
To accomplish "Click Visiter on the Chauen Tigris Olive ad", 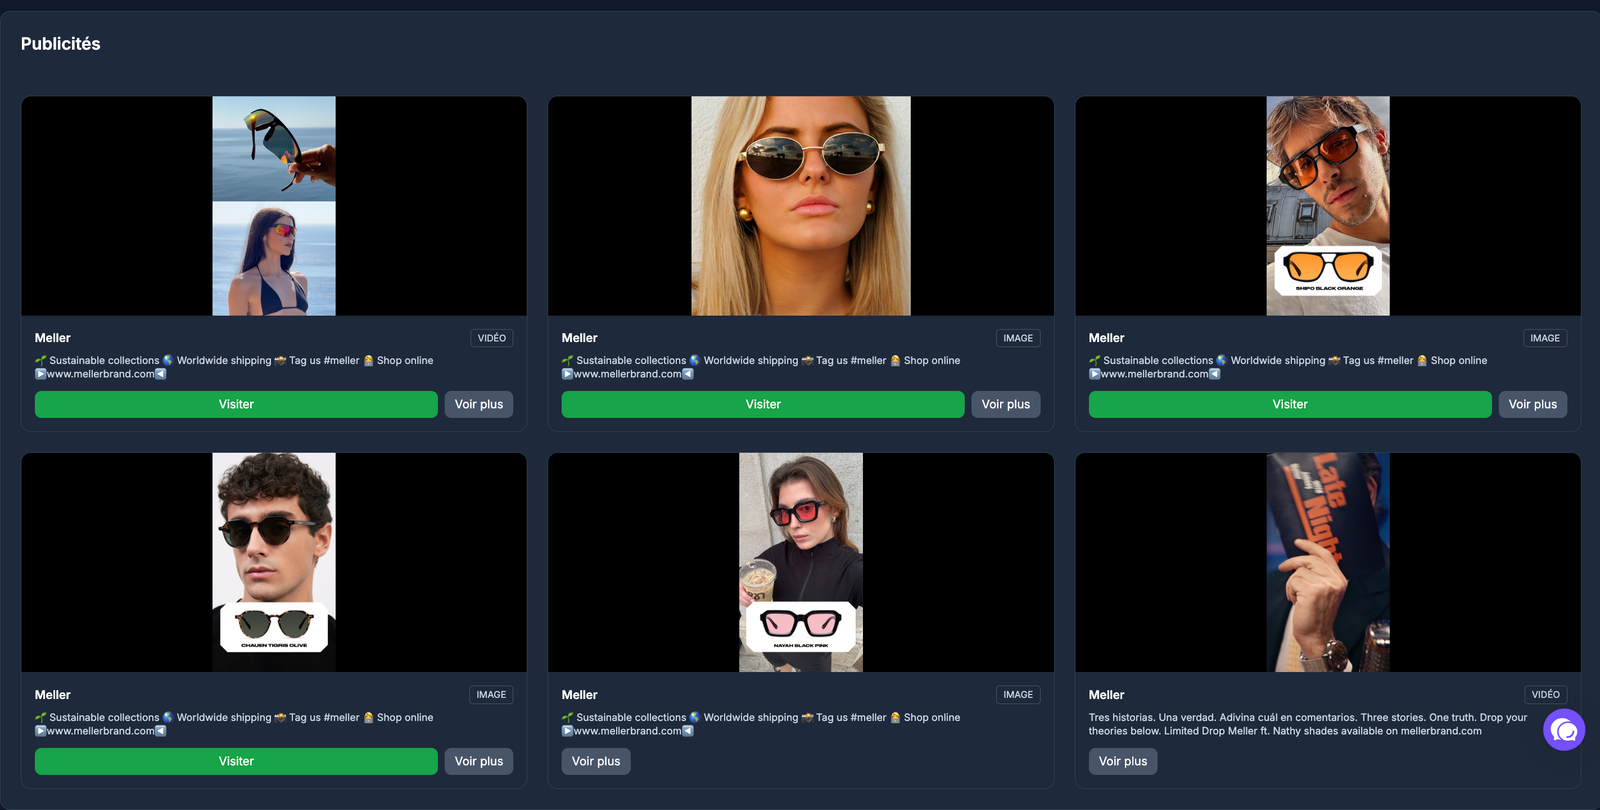I will (236, 761).
